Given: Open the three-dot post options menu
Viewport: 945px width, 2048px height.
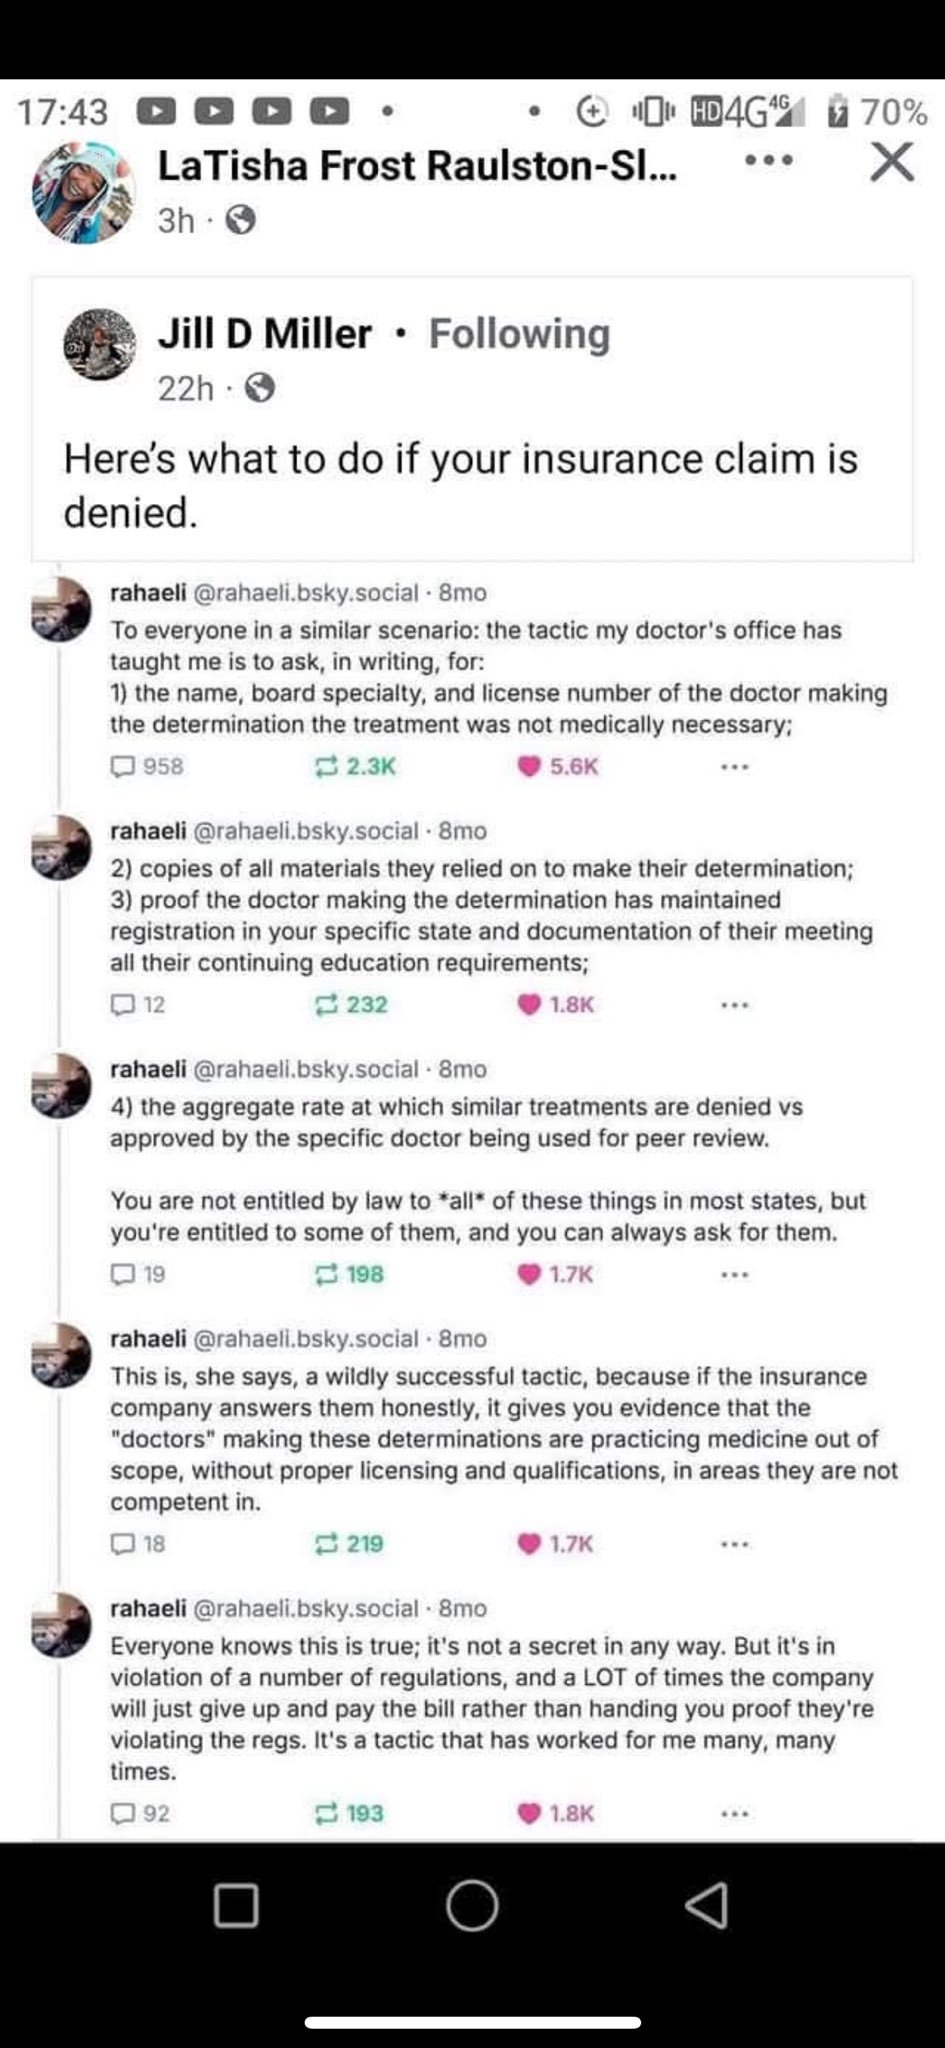Looking at the screenshot, I should (769, 160).
